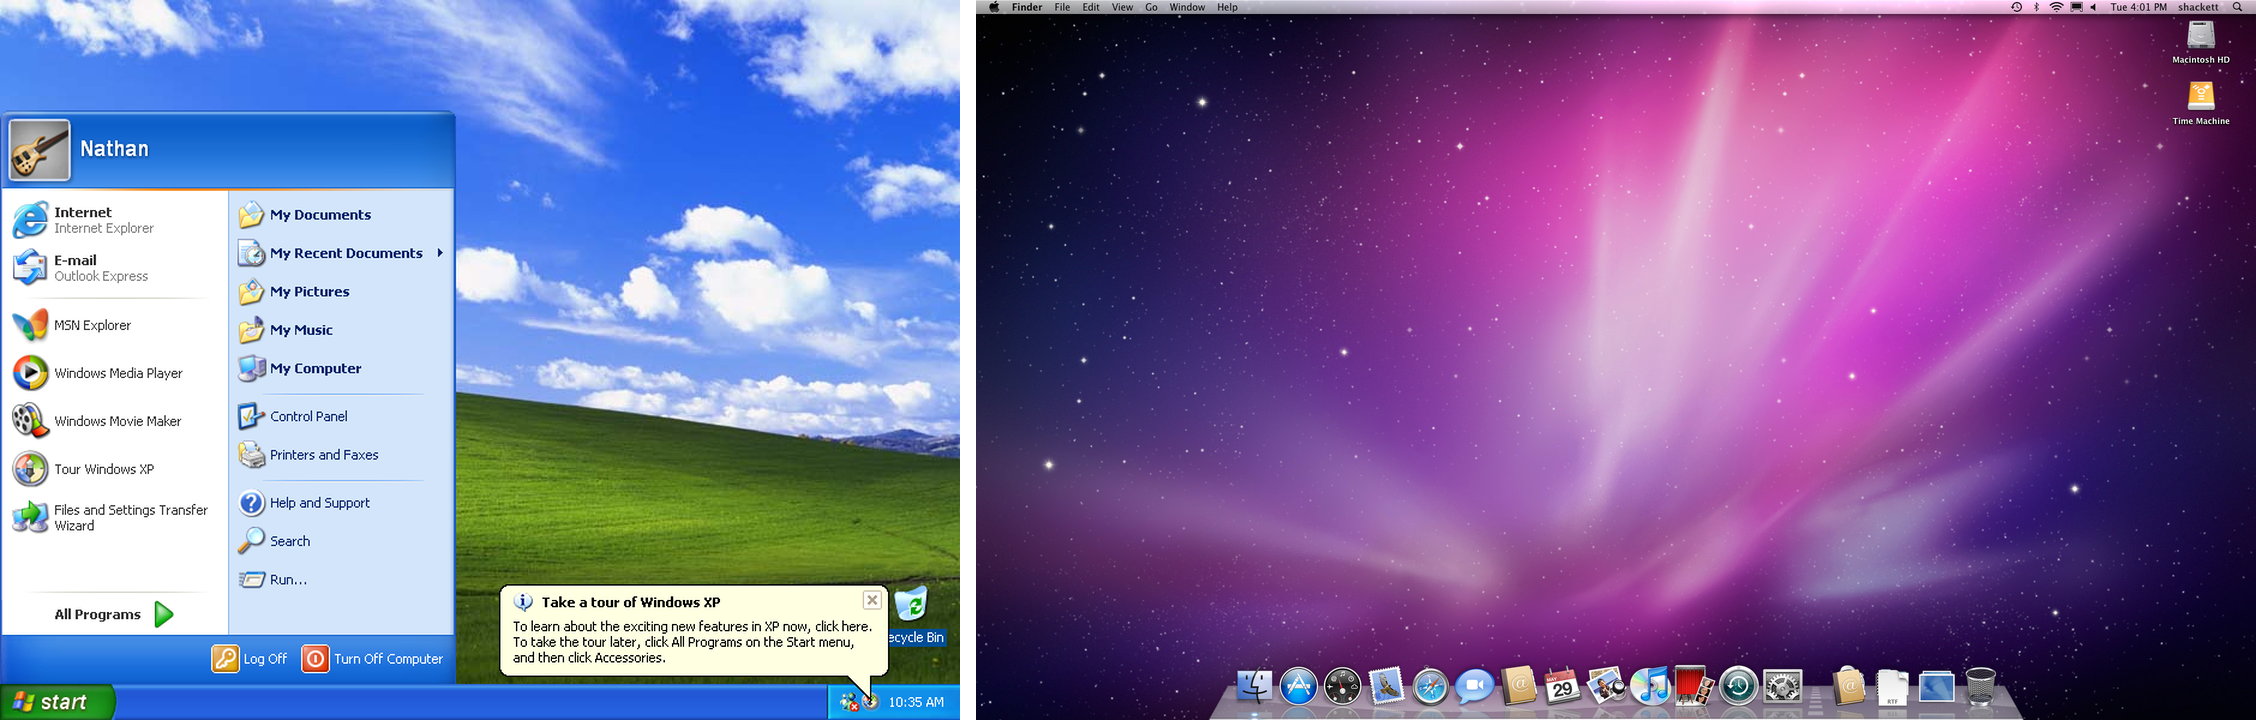The image size is (2256, 720).
Task: Open My Computer in Start menu
Action: (x=341, y=368)
